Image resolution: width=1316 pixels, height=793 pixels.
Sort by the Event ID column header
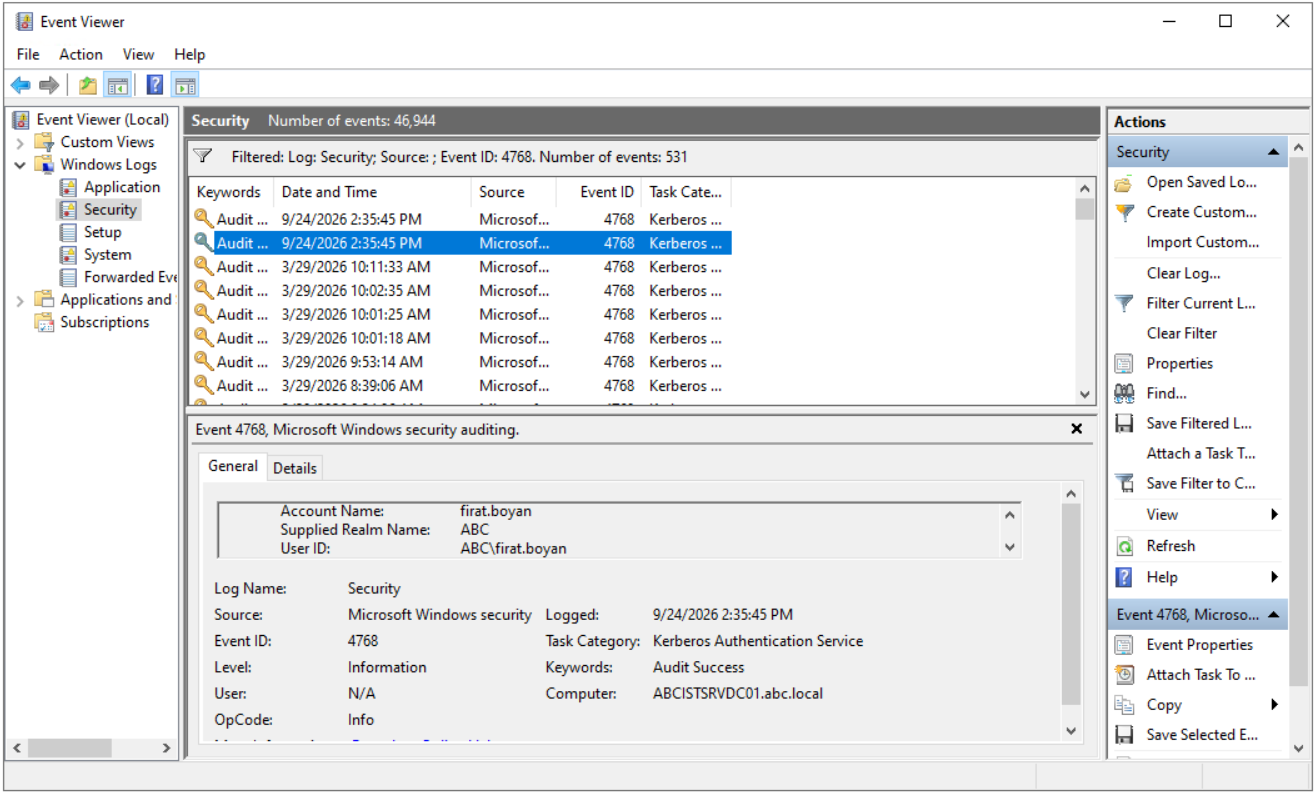599,192
